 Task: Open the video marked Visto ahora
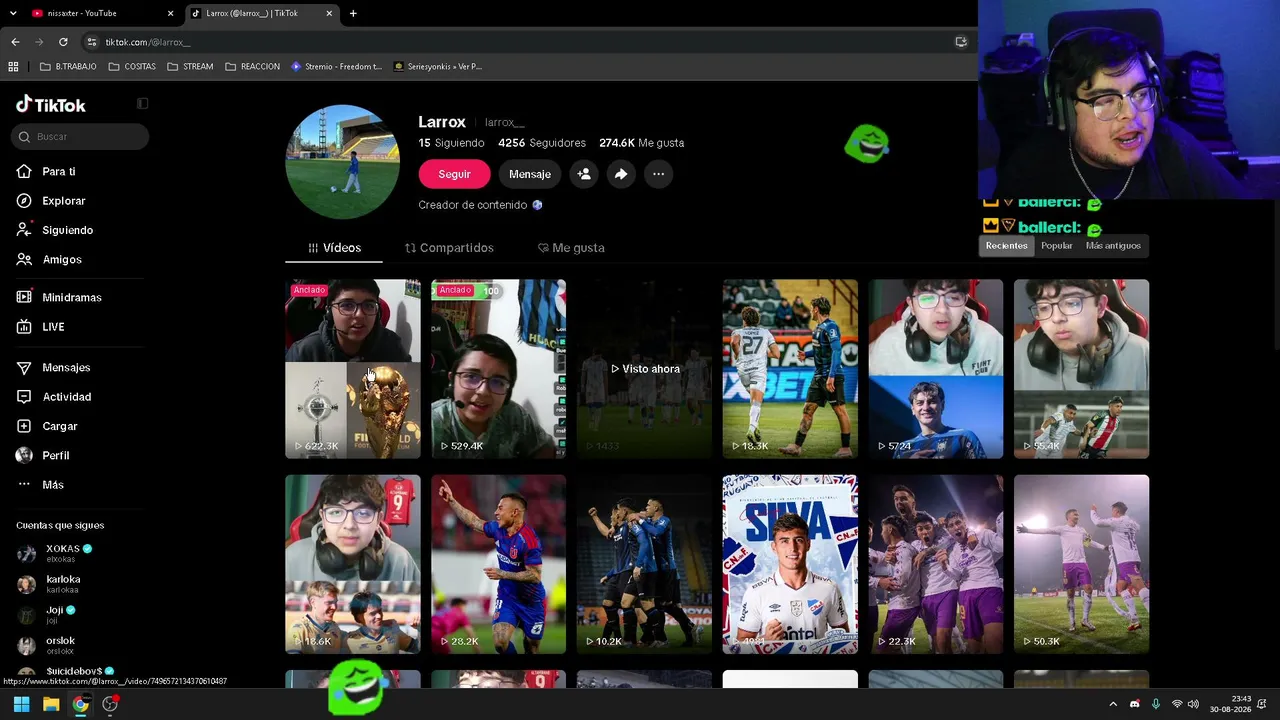point(645,369)
